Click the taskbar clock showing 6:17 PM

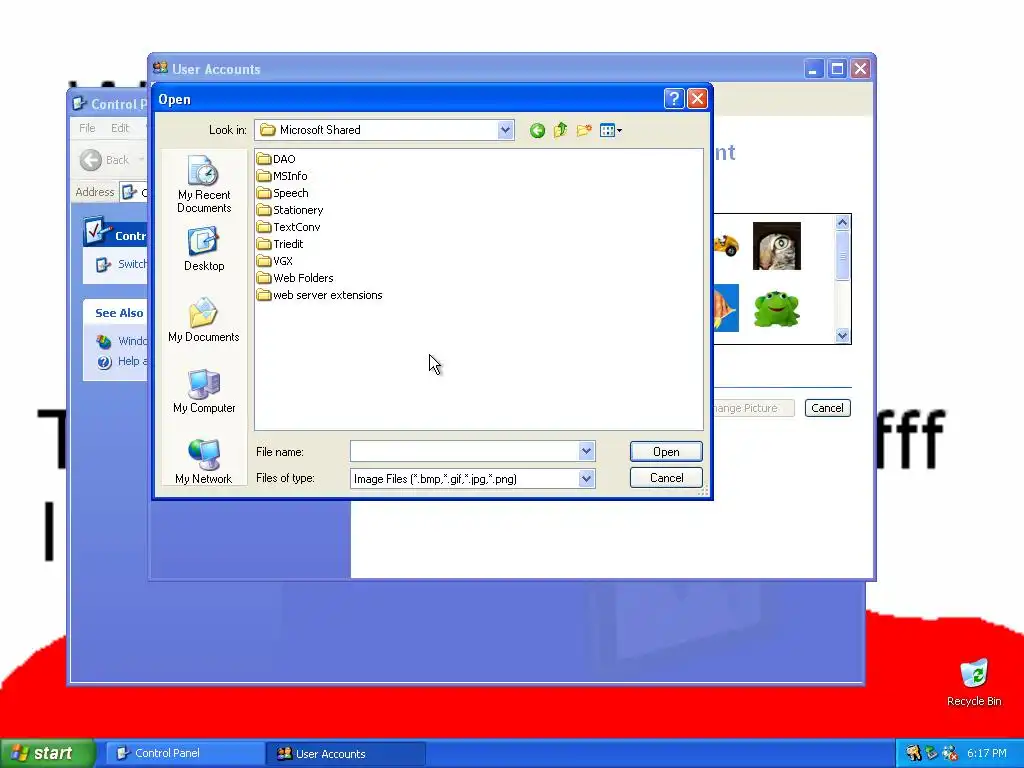click(x=987, y=753)
